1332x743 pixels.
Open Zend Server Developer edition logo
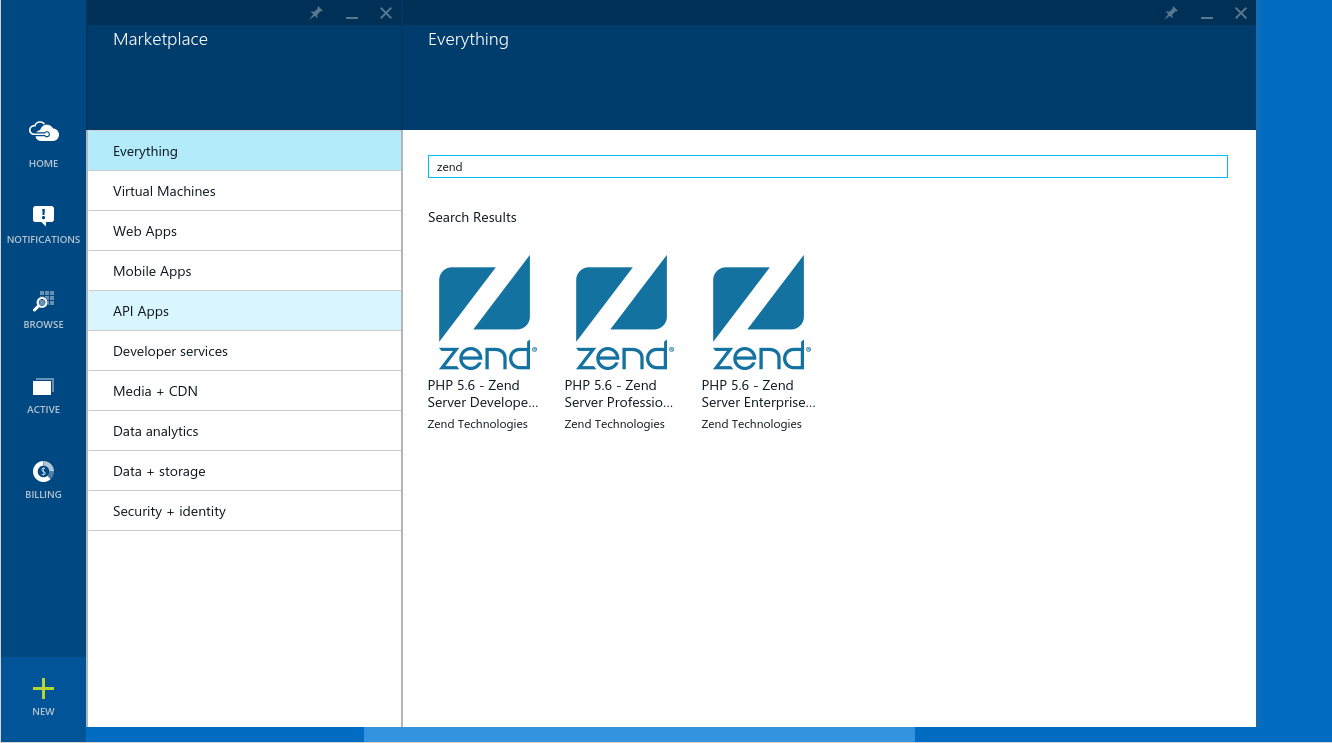(487, 312)
